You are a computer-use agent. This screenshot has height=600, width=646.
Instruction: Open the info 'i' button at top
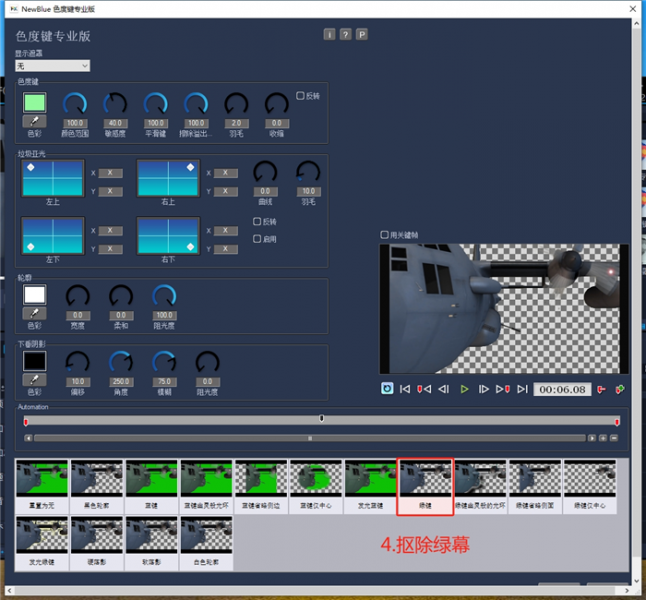pos(329,34)
